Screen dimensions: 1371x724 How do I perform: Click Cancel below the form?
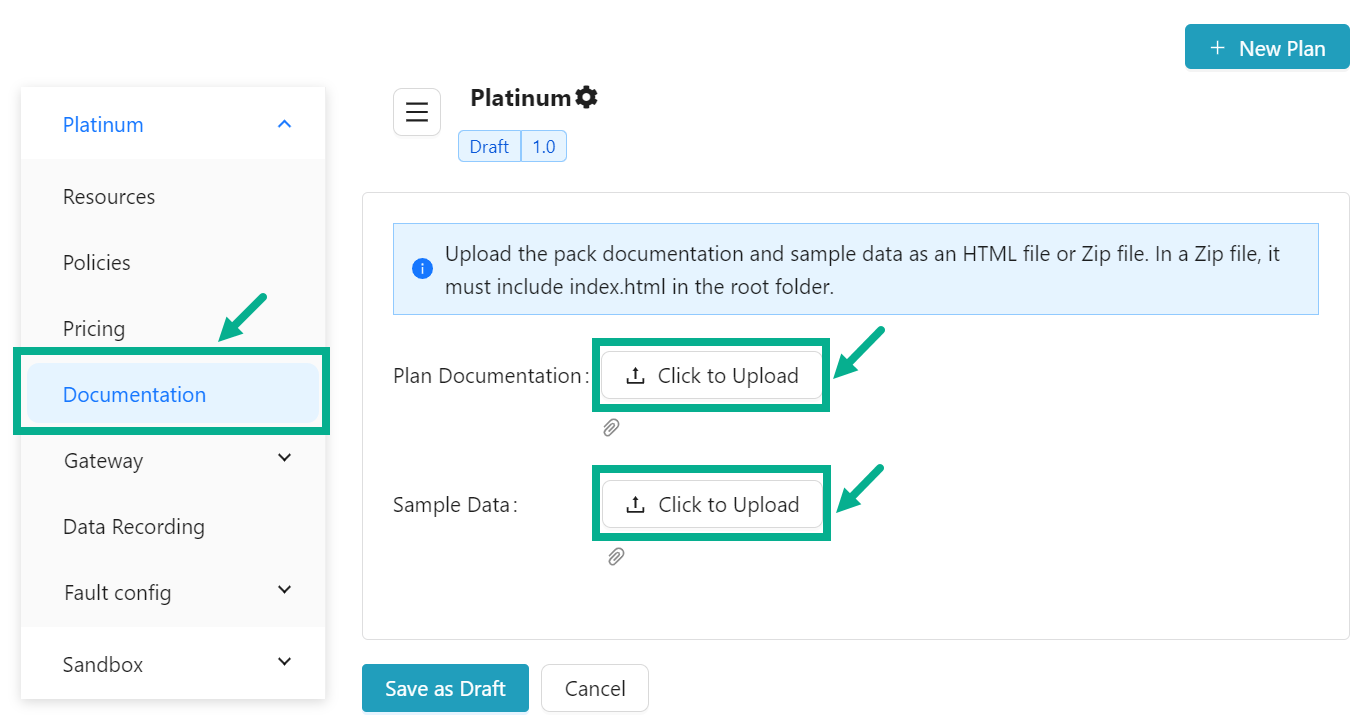[594, 688]
